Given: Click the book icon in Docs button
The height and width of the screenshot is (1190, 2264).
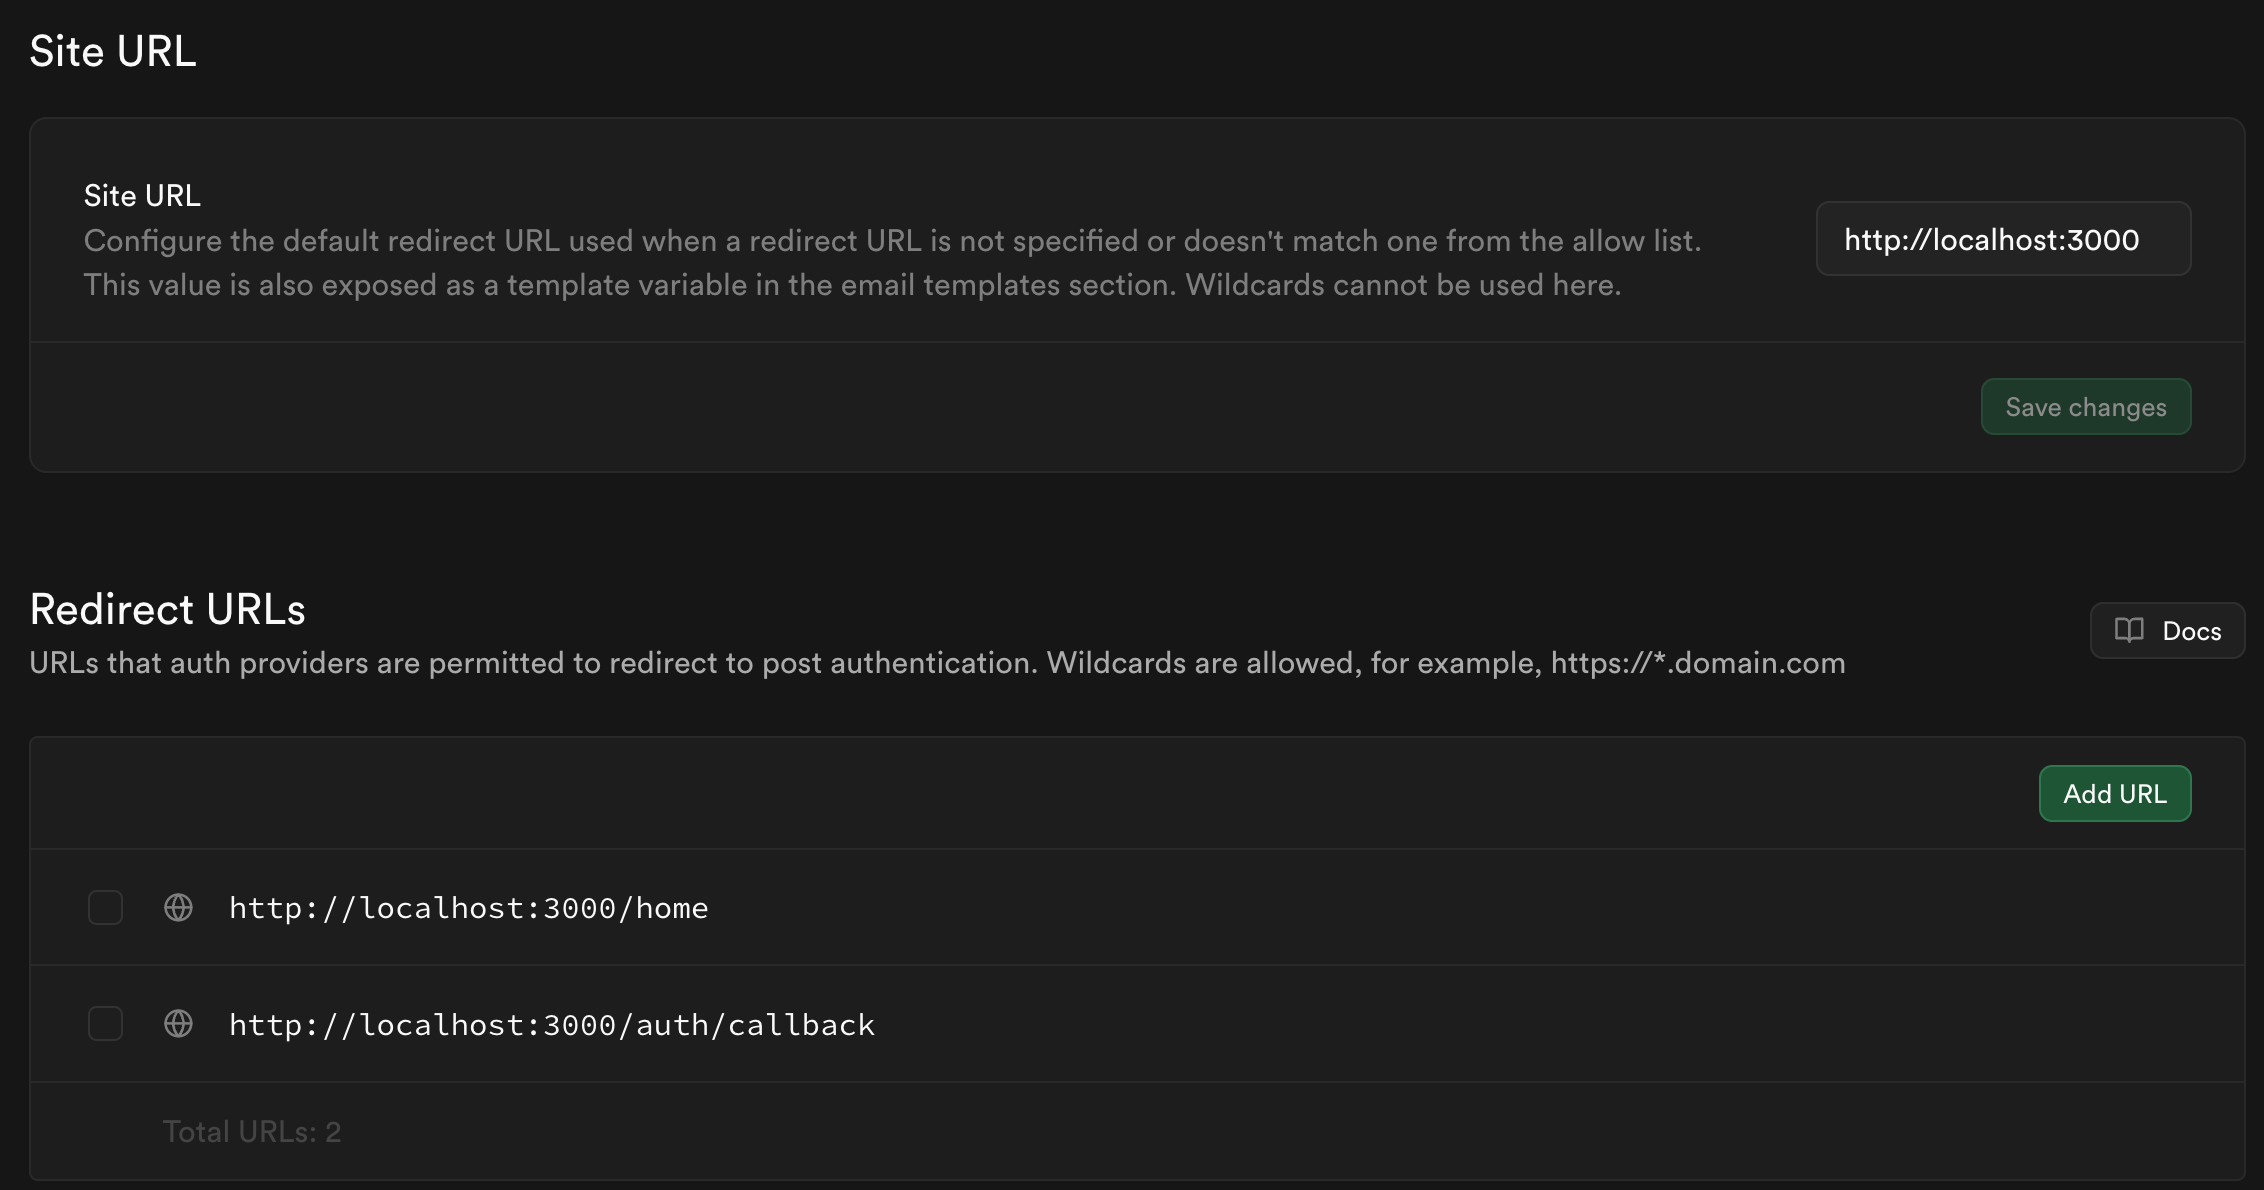Looking at the screenshot, I should (2129, 630).
